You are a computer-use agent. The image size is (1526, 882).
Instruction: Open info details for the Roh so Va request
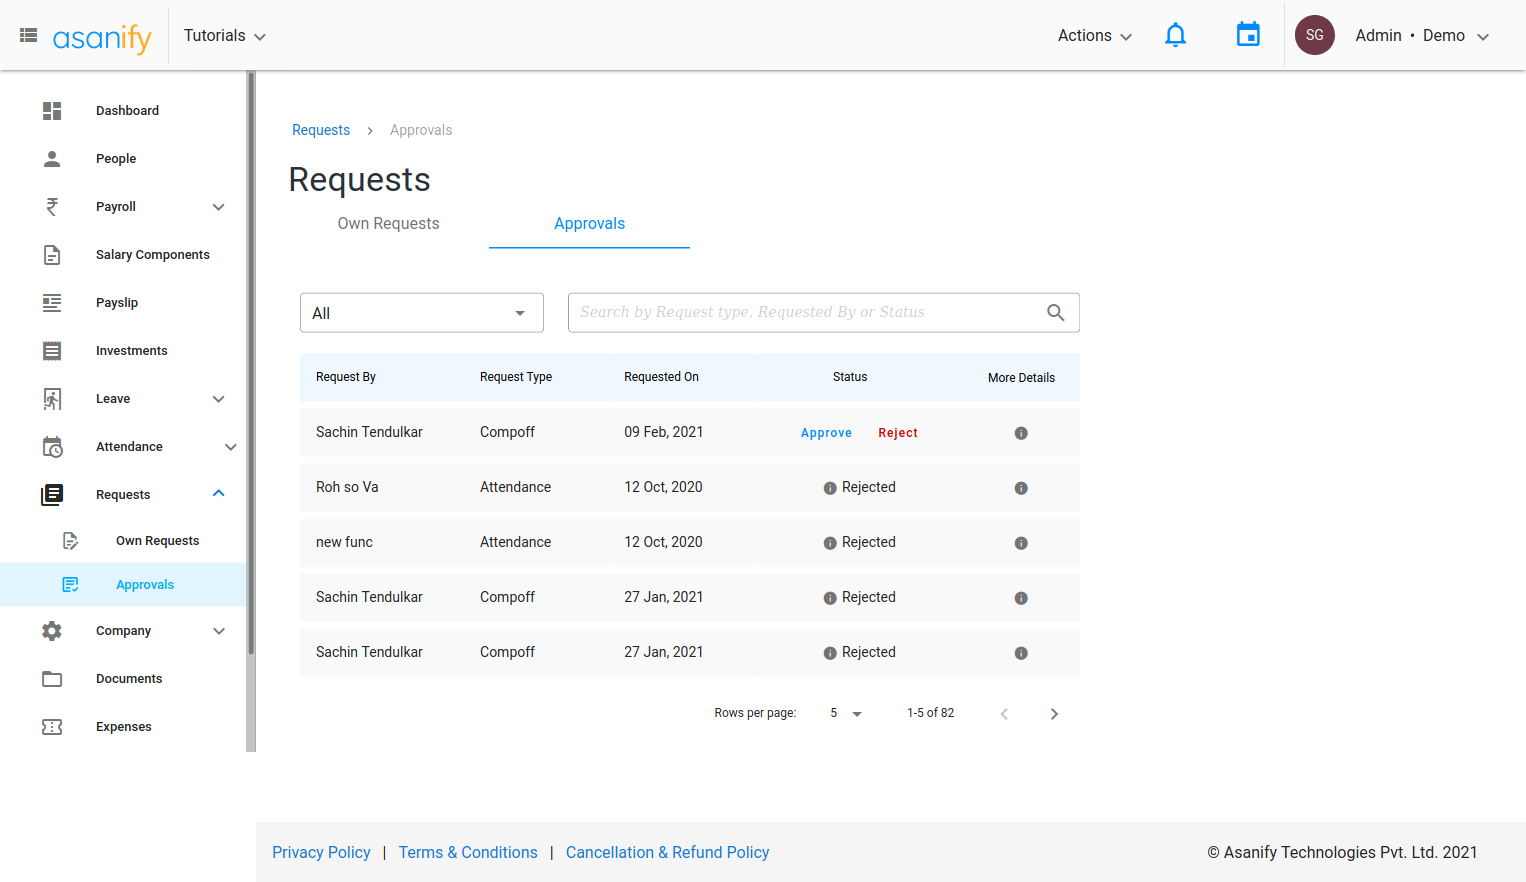[x=1021, y=488]
